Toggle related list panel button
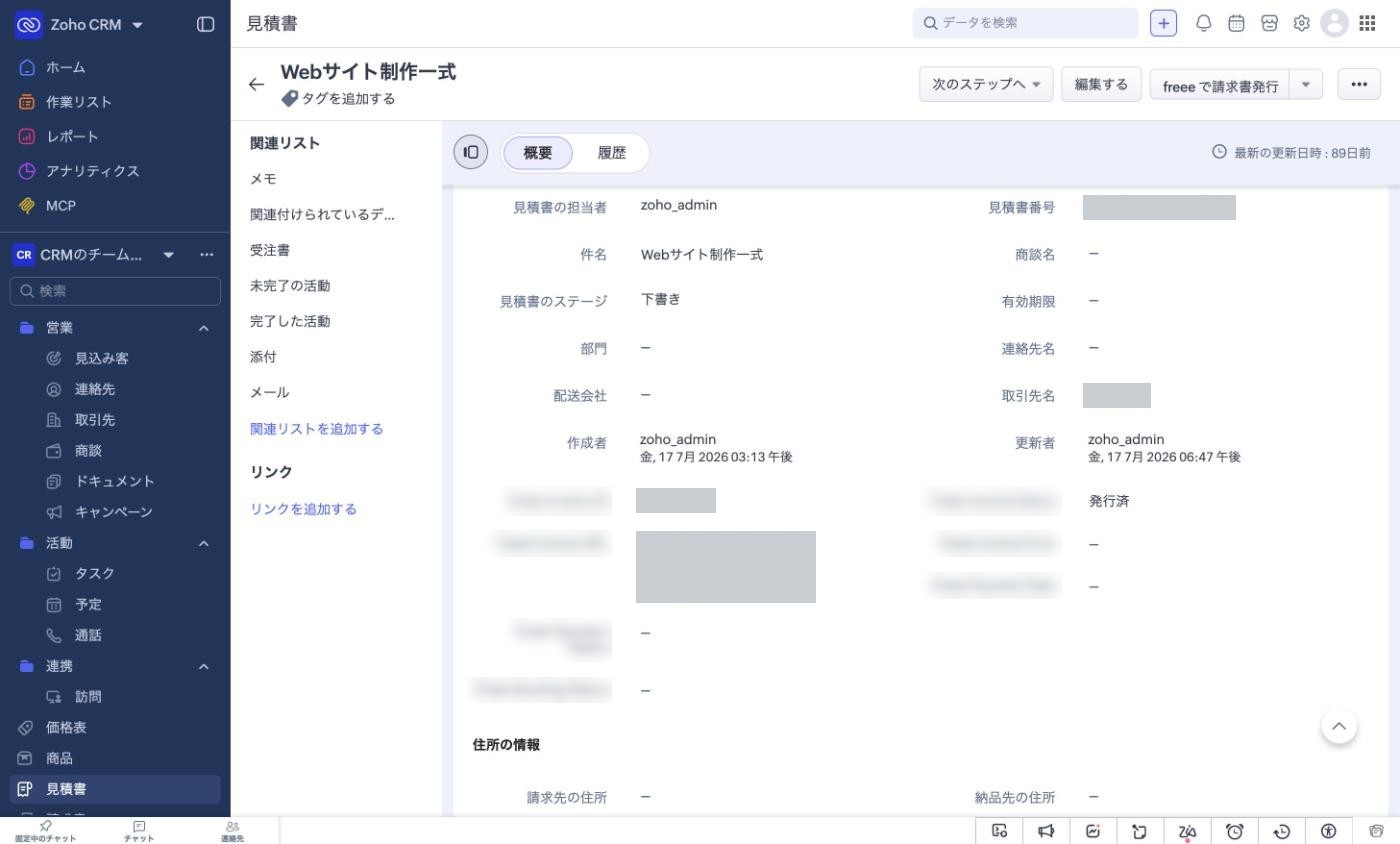This screenshot has height=844, width=1400. click(x=471, y=152)
